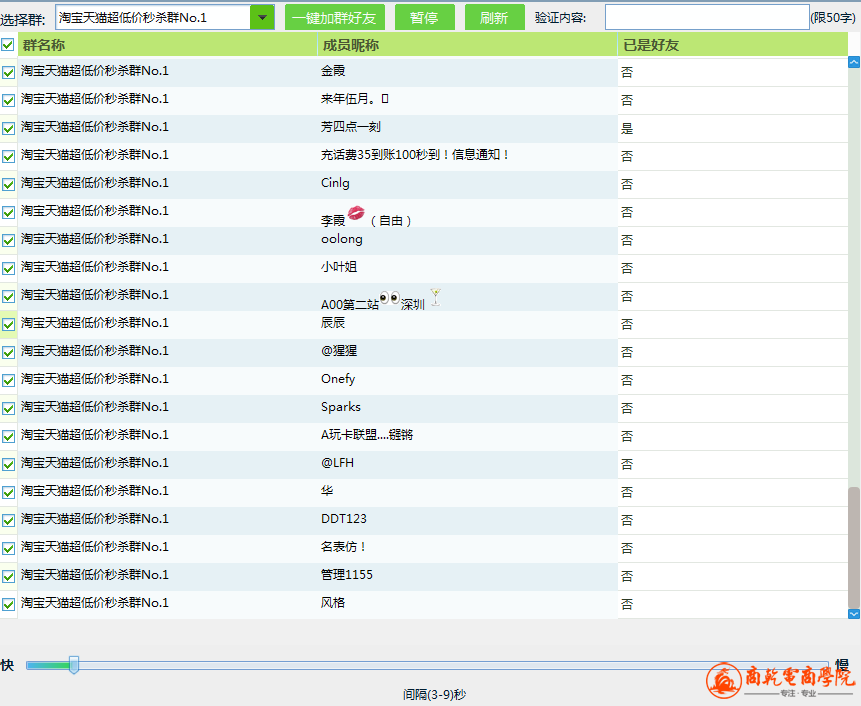
Task: Click the 暂停 pause button
Action: tap(424, 18)
